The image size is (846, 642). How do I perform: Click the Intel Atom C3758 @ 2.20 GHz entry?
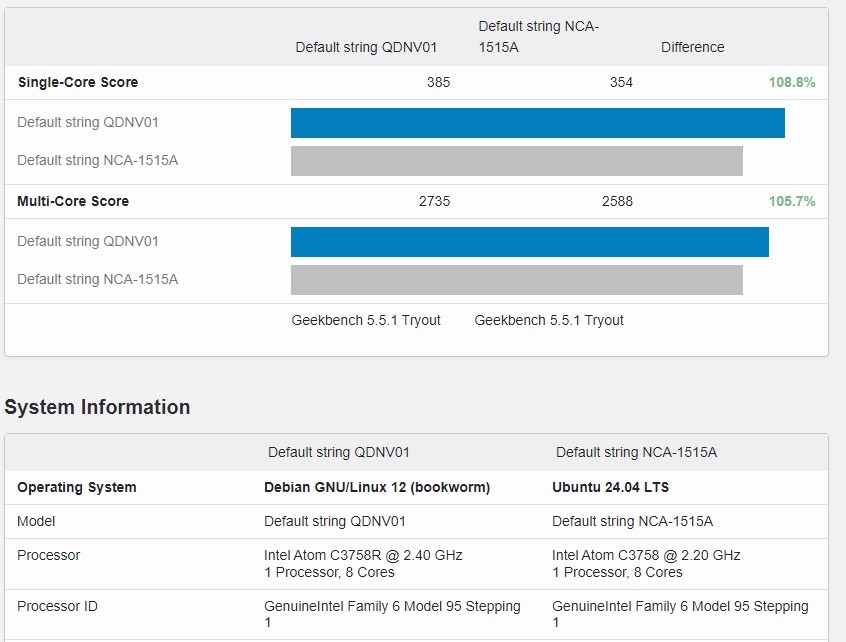click(646, 556)
